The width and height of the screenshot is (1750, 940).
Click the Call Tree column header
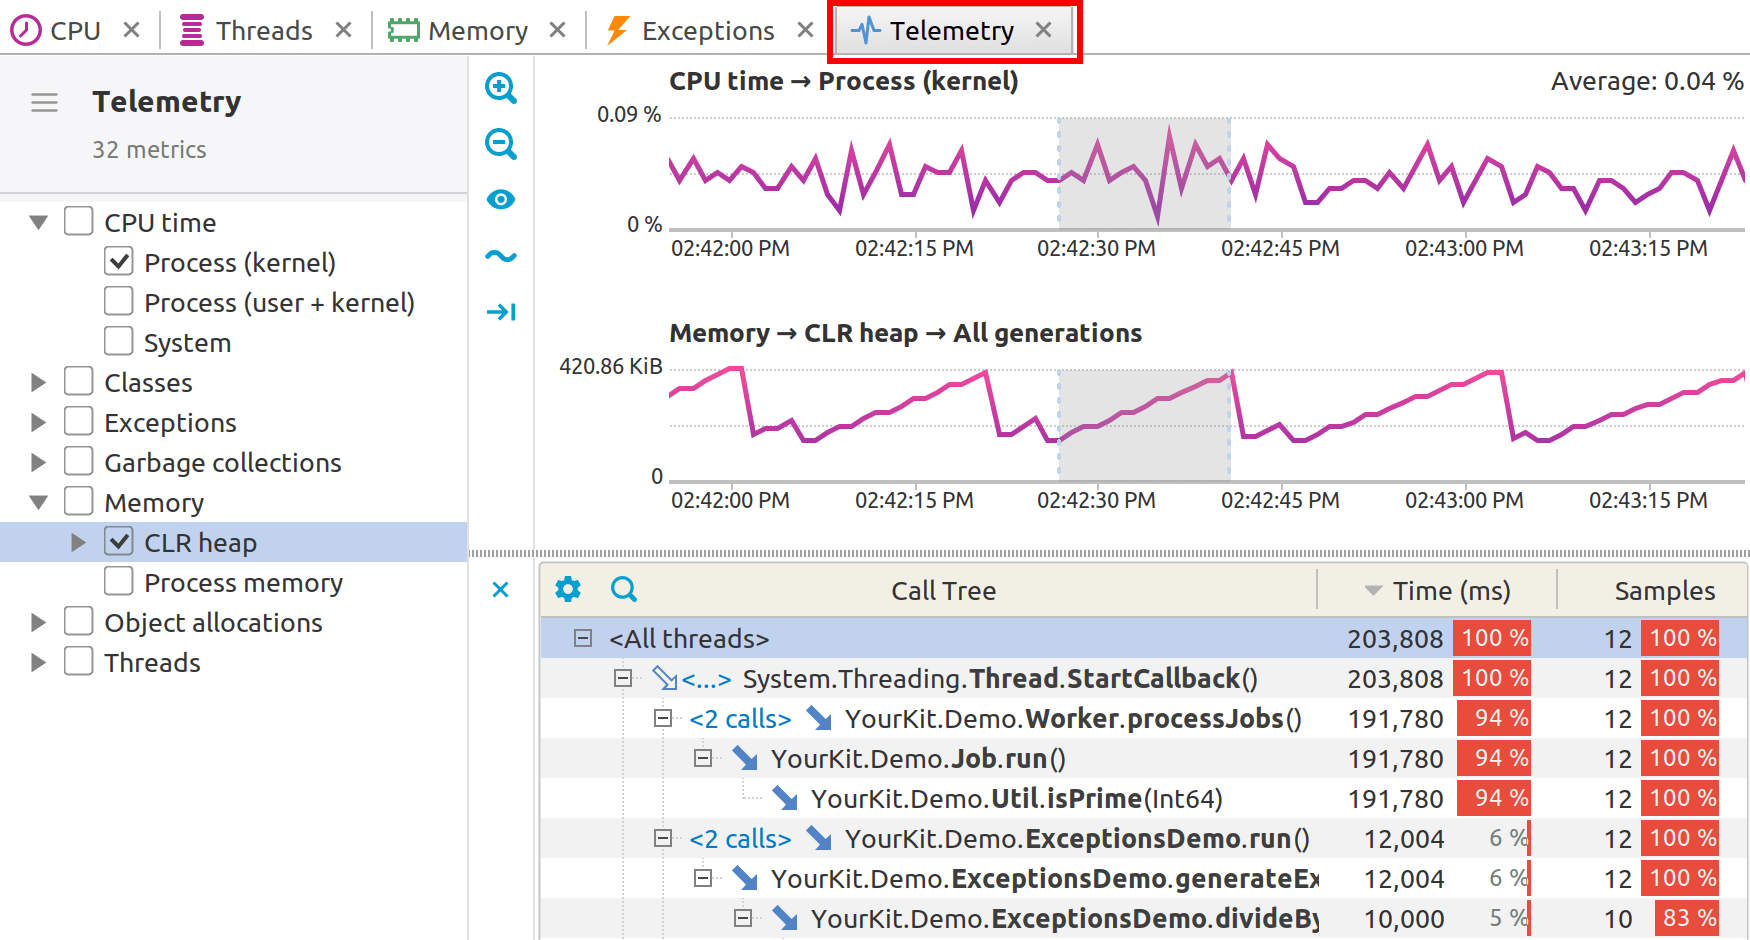943,590
